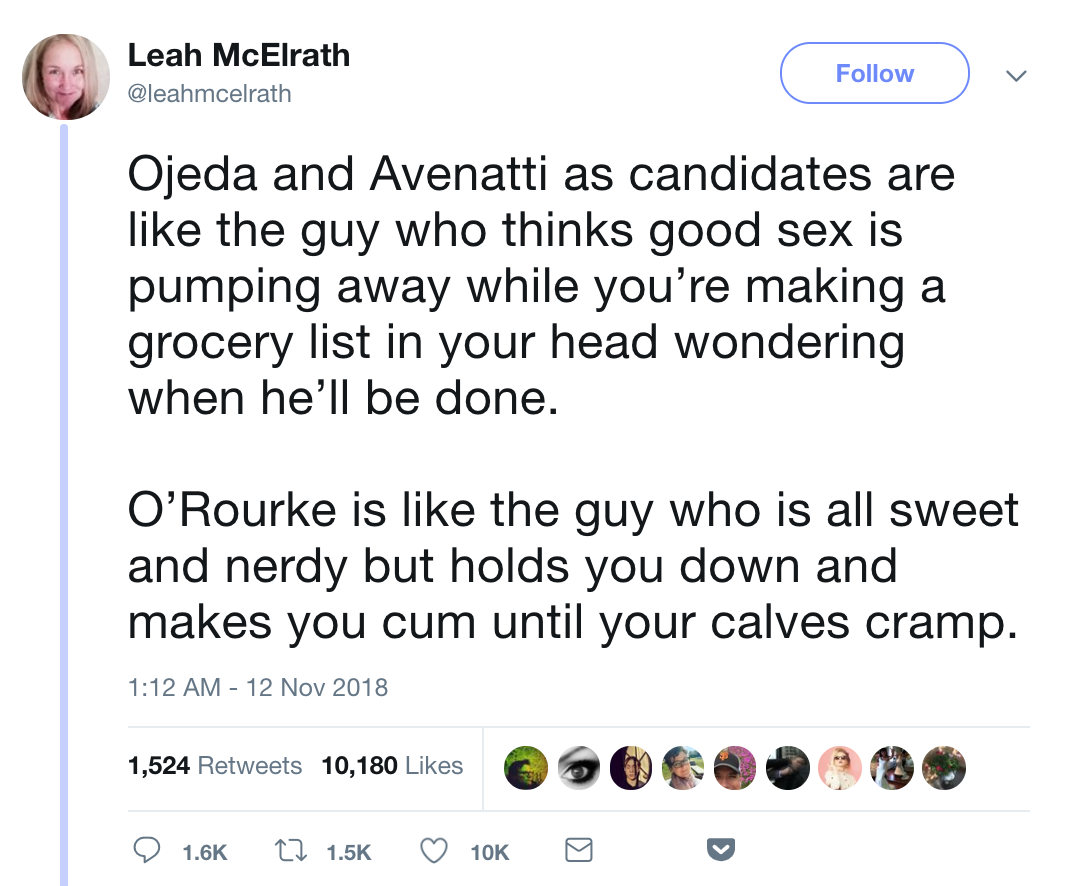
Task: Like the tweet with heart icon
Action: tap(434, 851)
